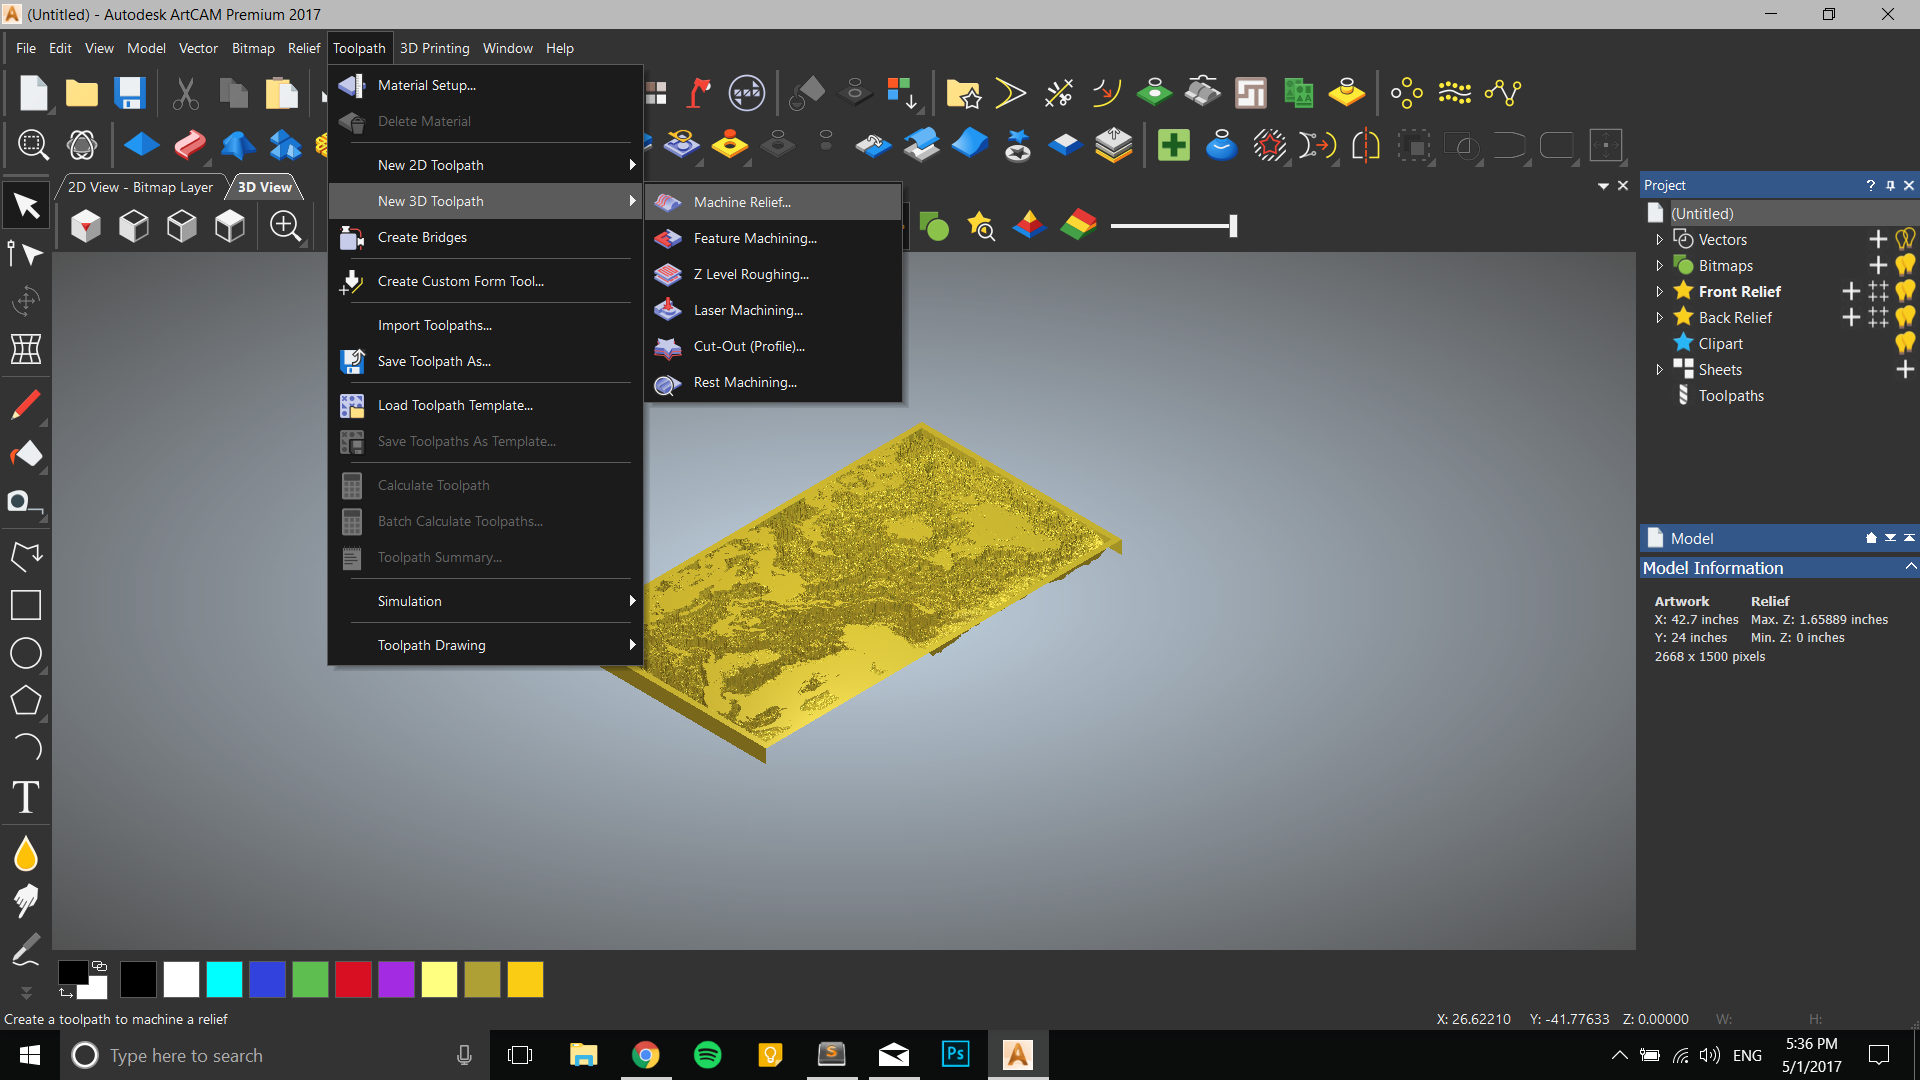The width and height of the screenshot is (1920, 1080).
Task: Click Load Toolpath Template entry
Action: pyautogui.click(x=486, y=405)
